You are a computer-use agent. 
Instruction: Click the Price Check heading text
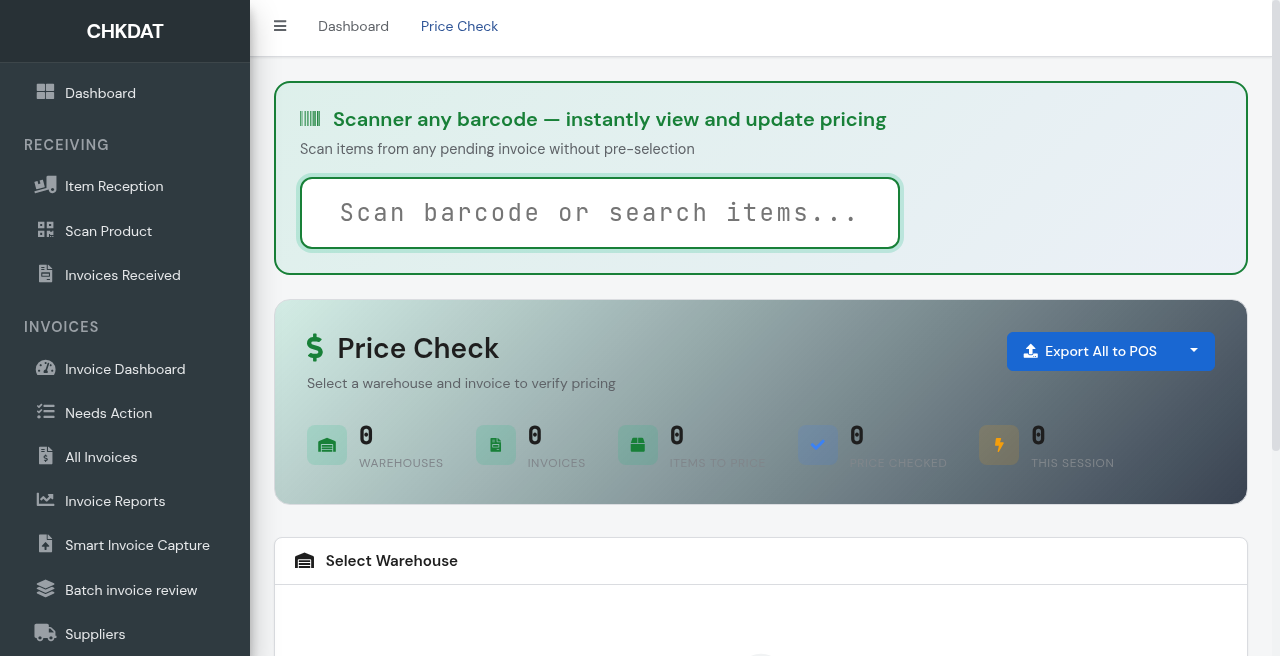coord(418,348)
